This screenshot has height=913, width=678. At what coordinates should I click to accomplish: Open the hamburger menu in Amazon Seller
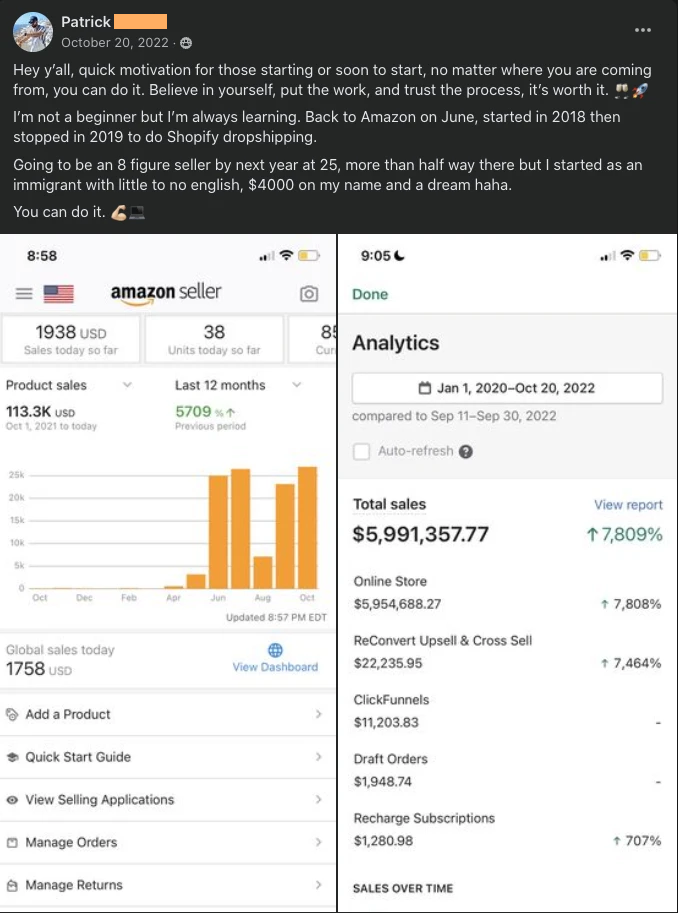24,294
